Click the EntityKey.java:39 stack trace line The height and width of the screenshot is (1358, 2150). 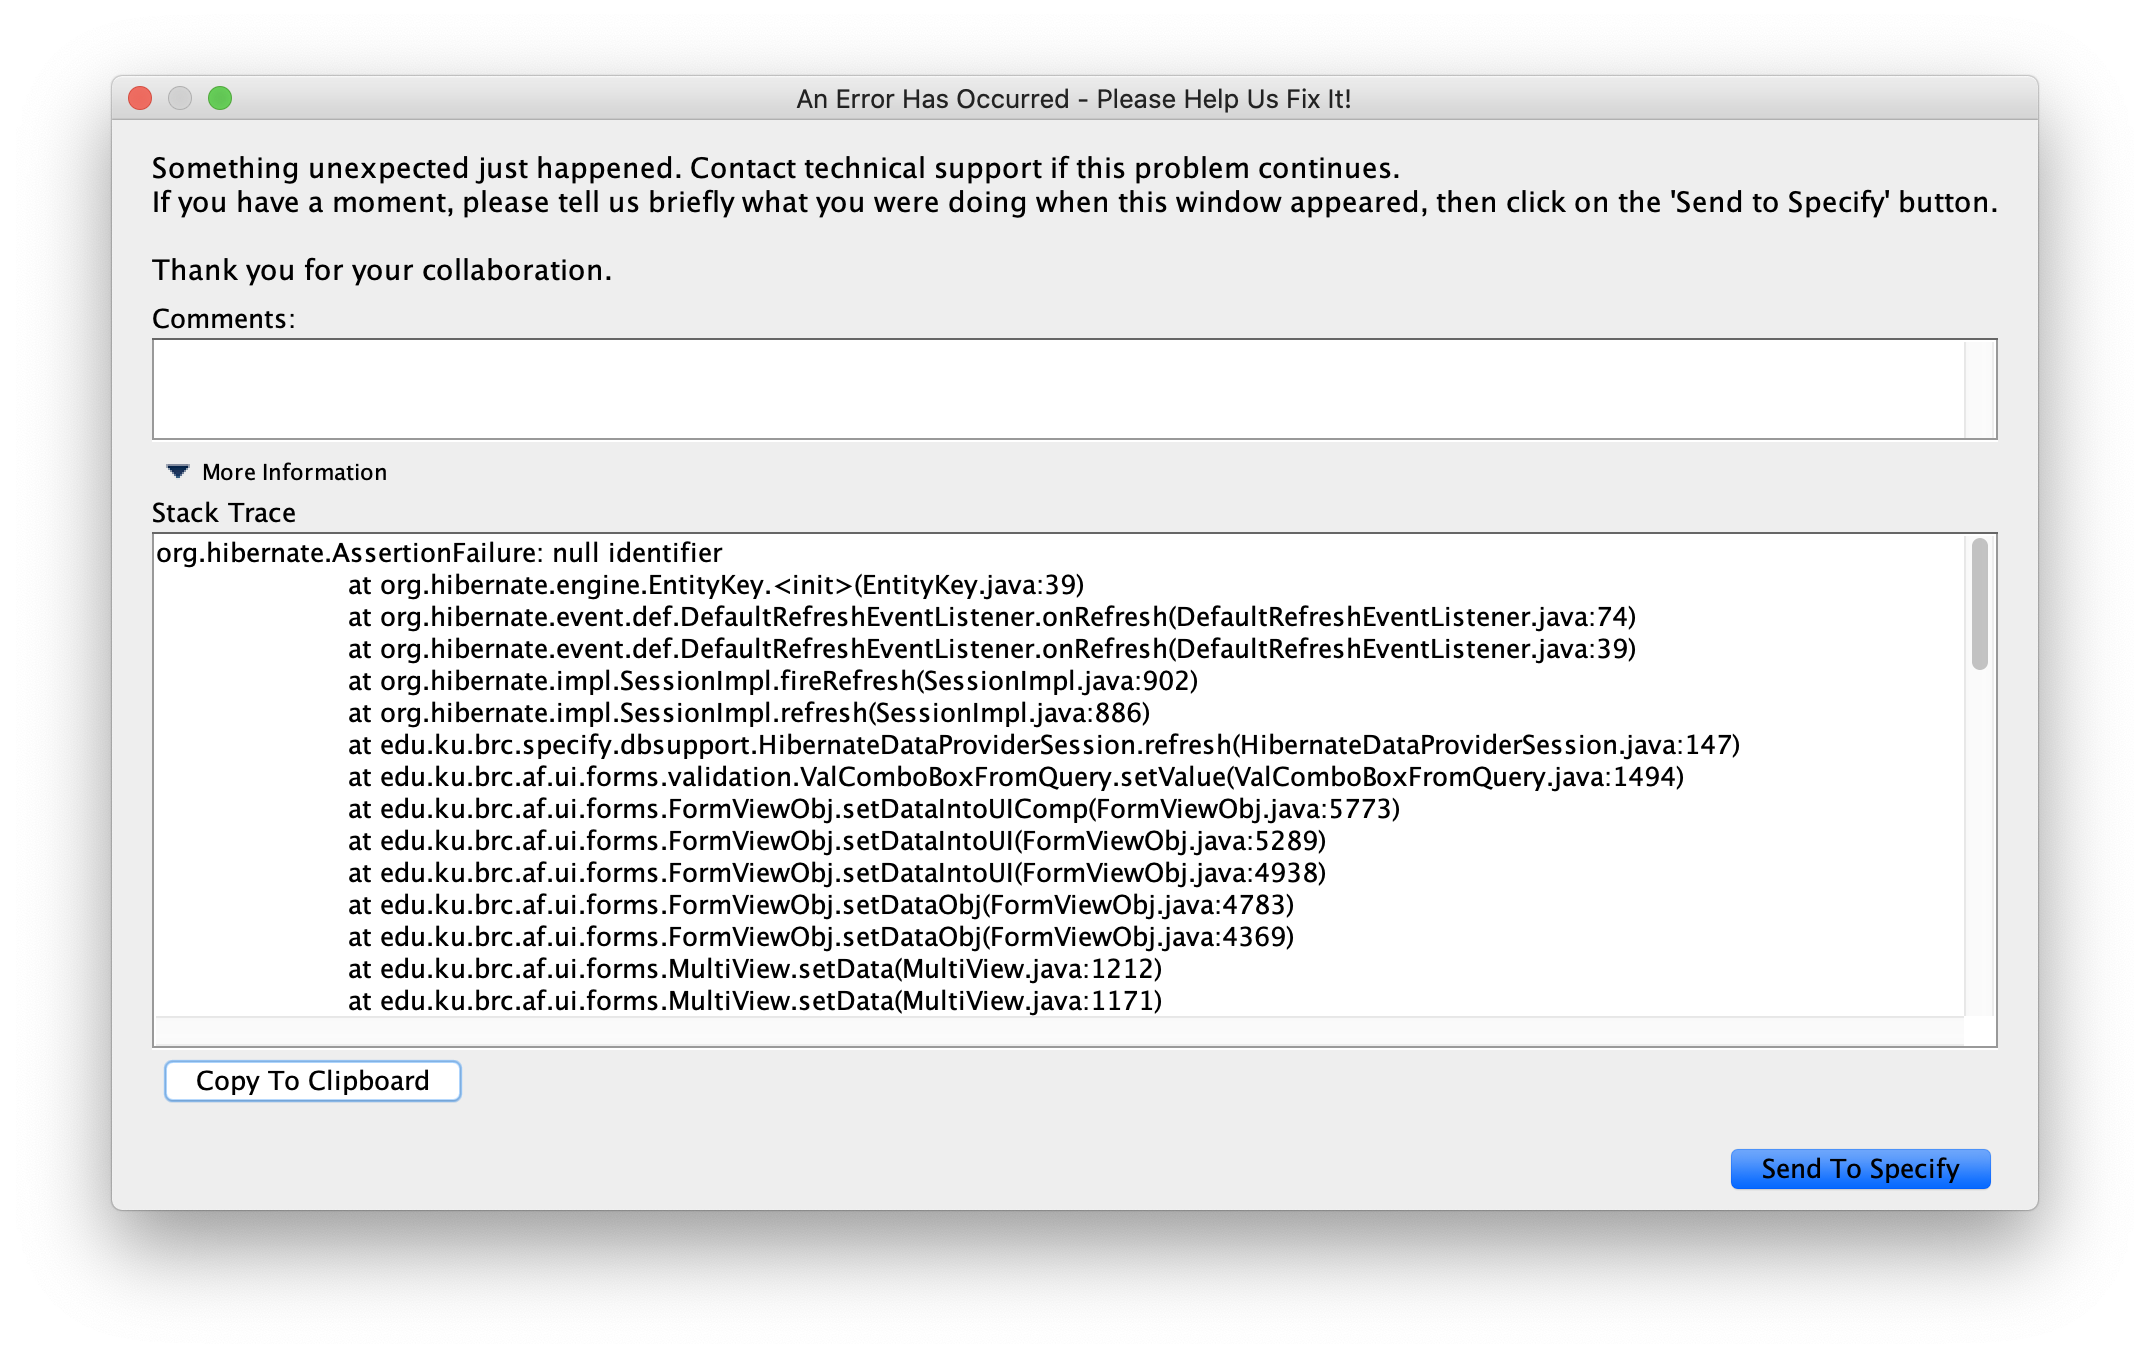coord(715,585)
